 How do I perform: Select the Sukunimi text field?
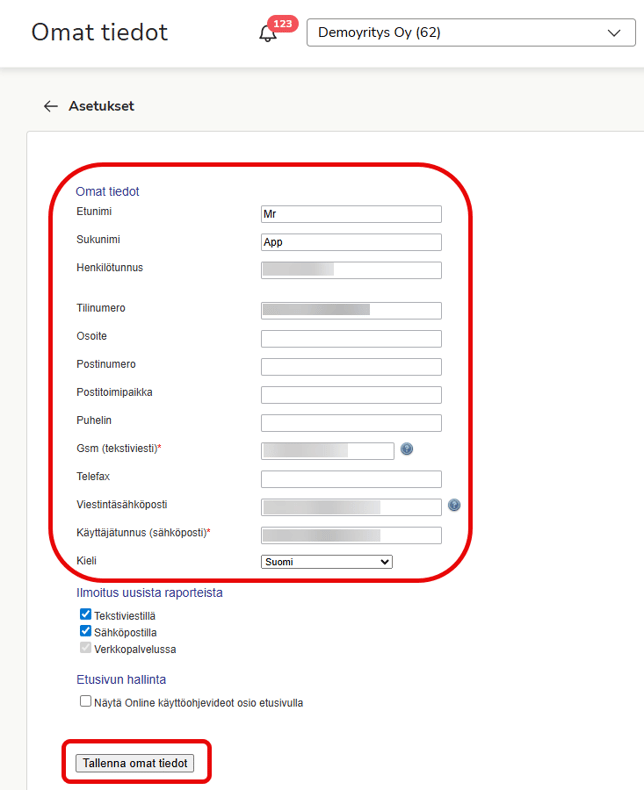350,242
